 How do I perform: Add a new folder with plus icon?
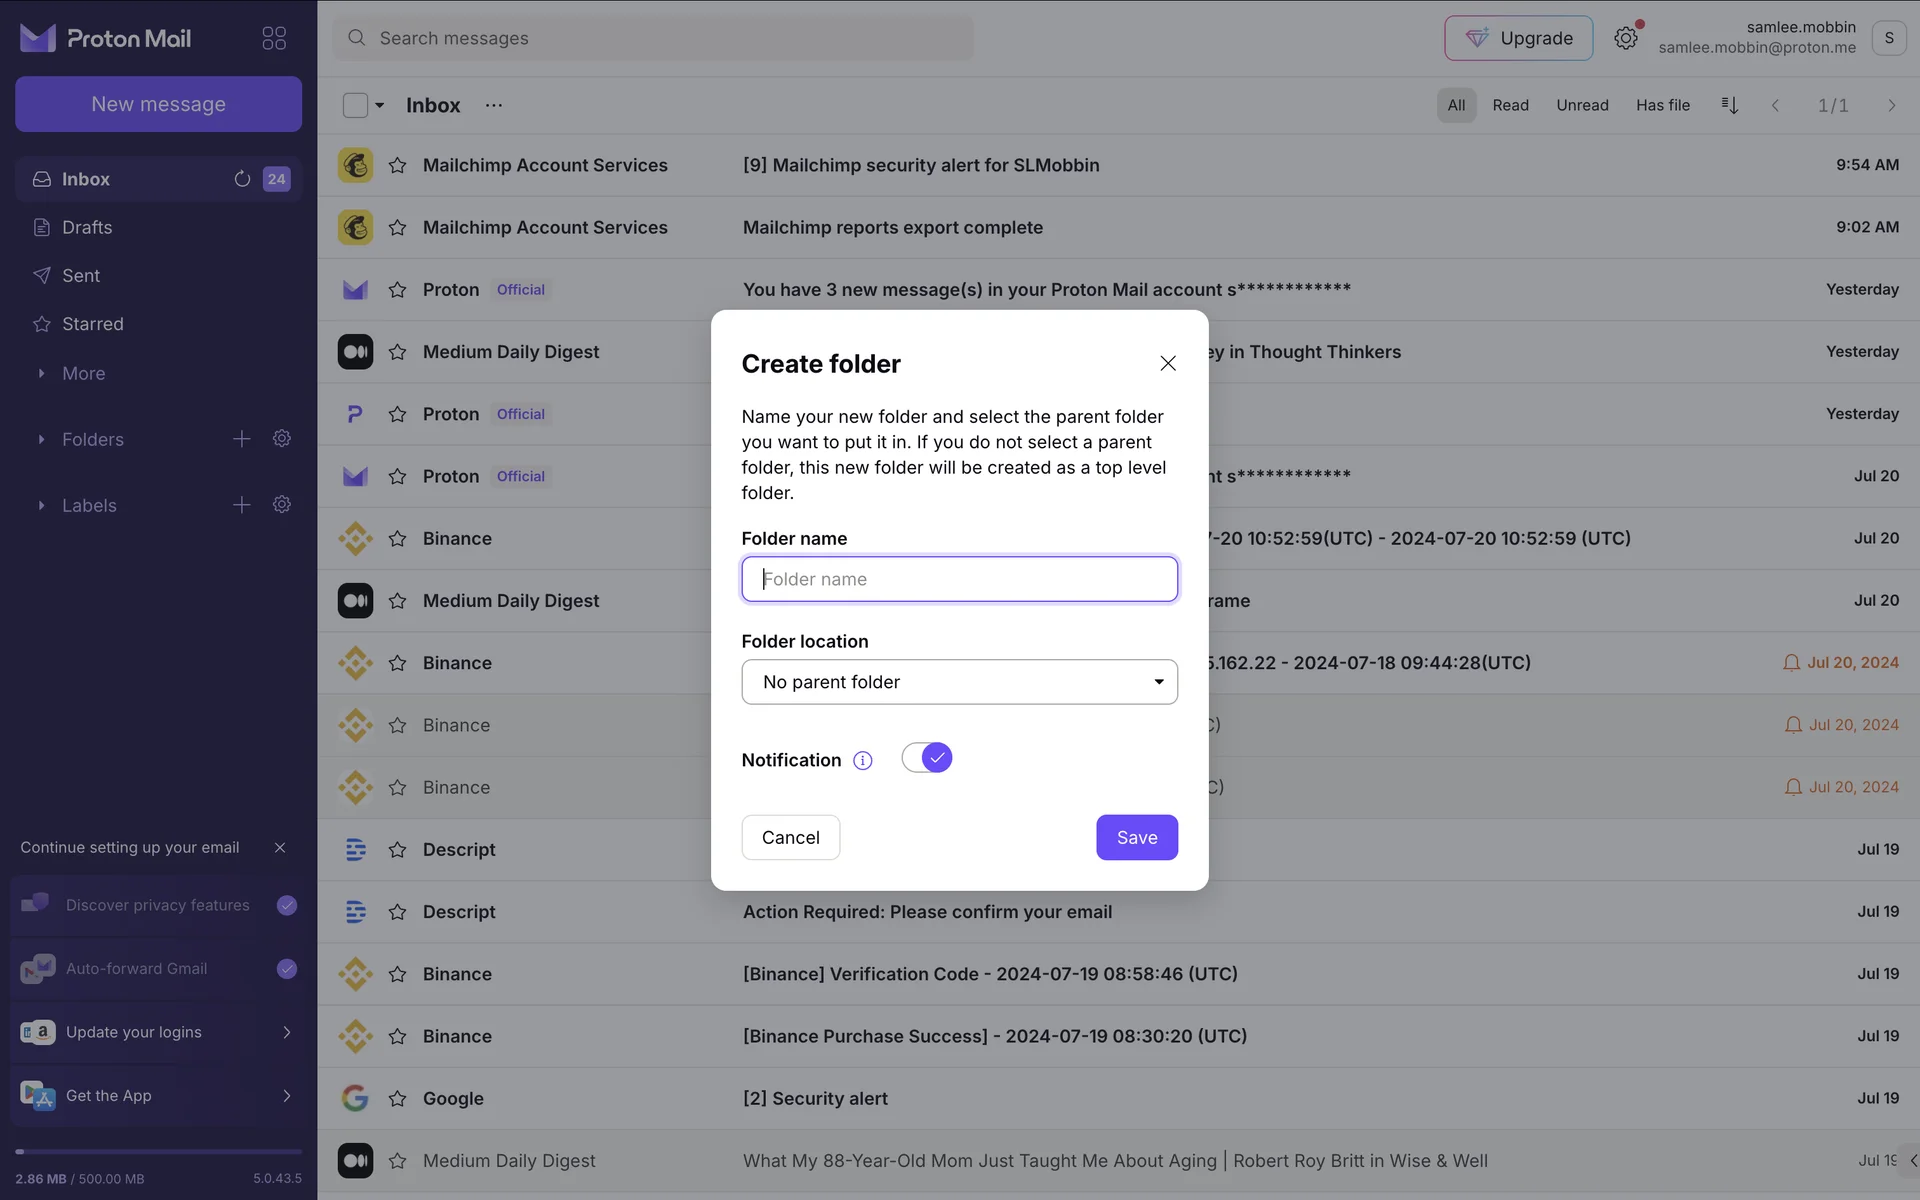242,439
